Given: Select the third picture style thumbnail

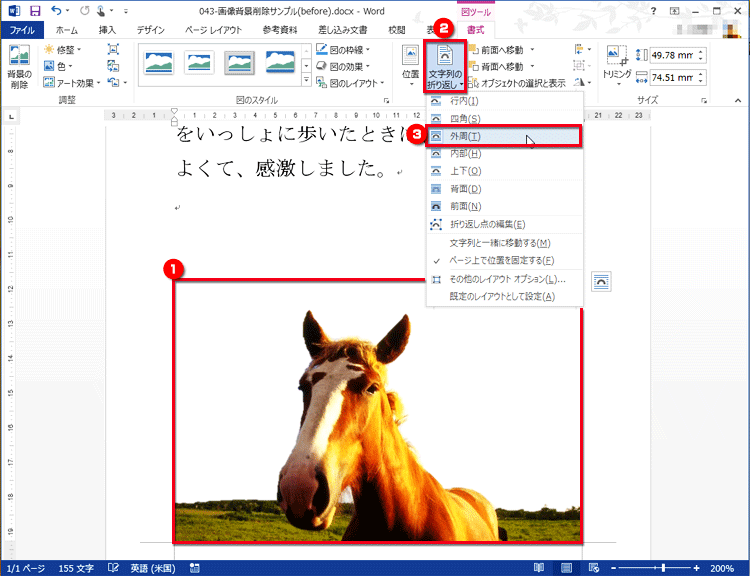Looking at the screenshot, I should pyautogui.click(x=239, y=62).
